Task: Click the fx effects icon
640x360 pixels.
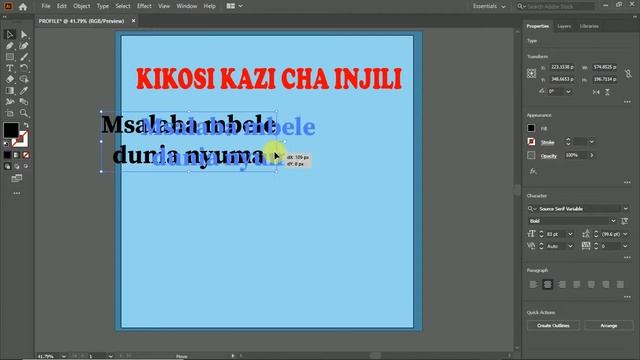Action: 533,171
